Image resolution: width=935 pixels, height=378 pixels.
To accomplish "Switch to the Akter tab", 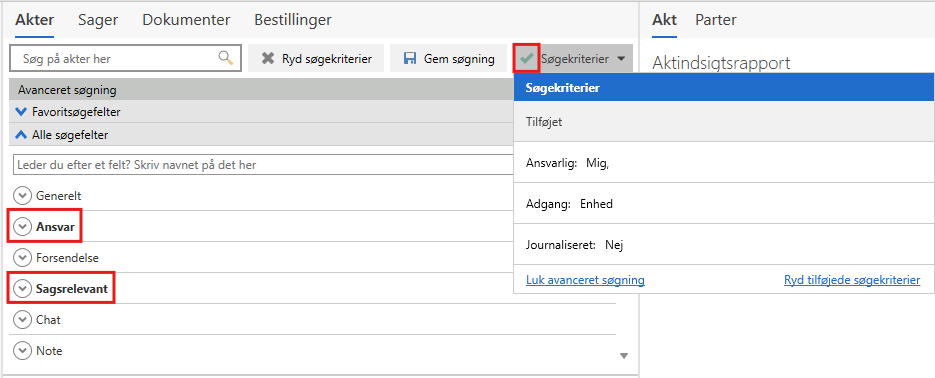I will point(35,20).
